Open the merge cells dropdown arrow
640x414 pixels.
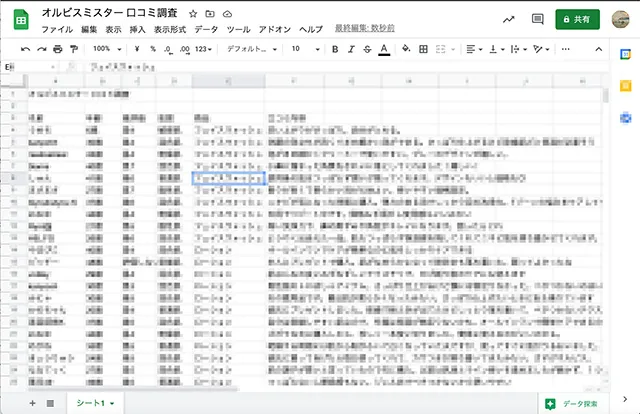tap(453, 49)
